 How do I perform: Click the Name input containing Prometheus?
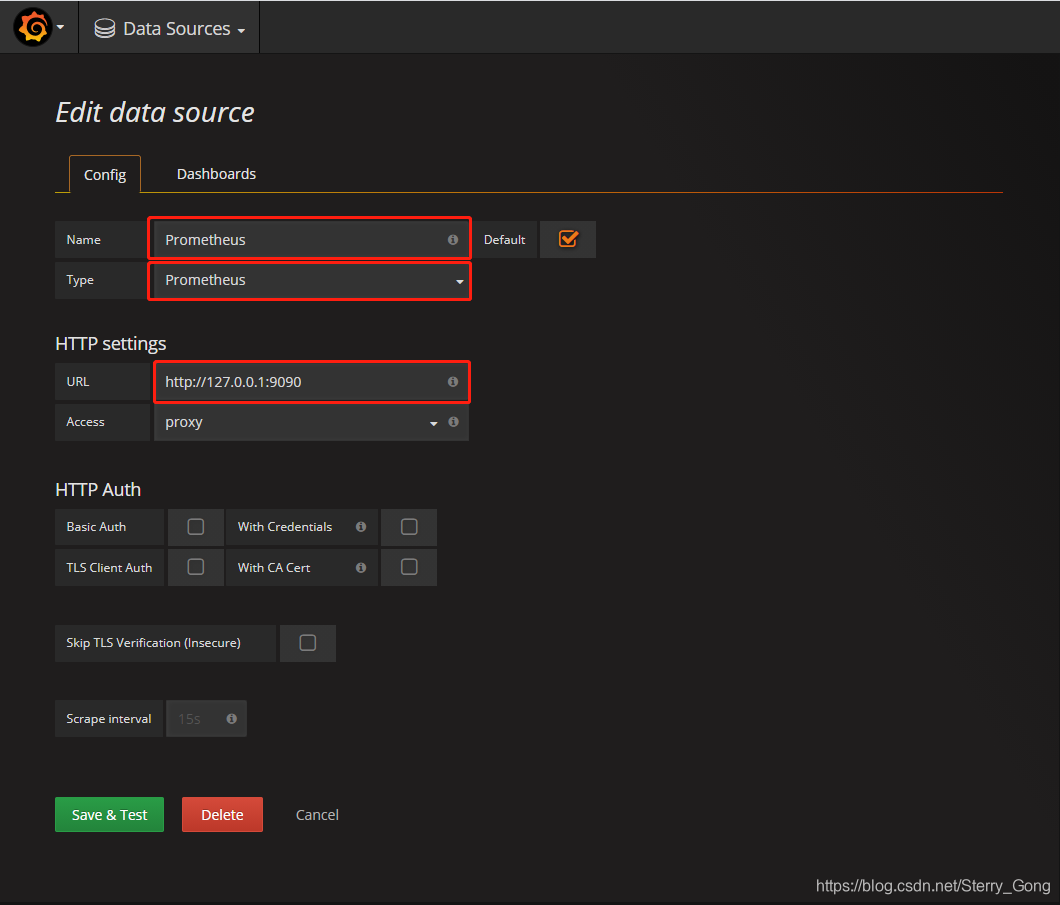click(310, 240)
